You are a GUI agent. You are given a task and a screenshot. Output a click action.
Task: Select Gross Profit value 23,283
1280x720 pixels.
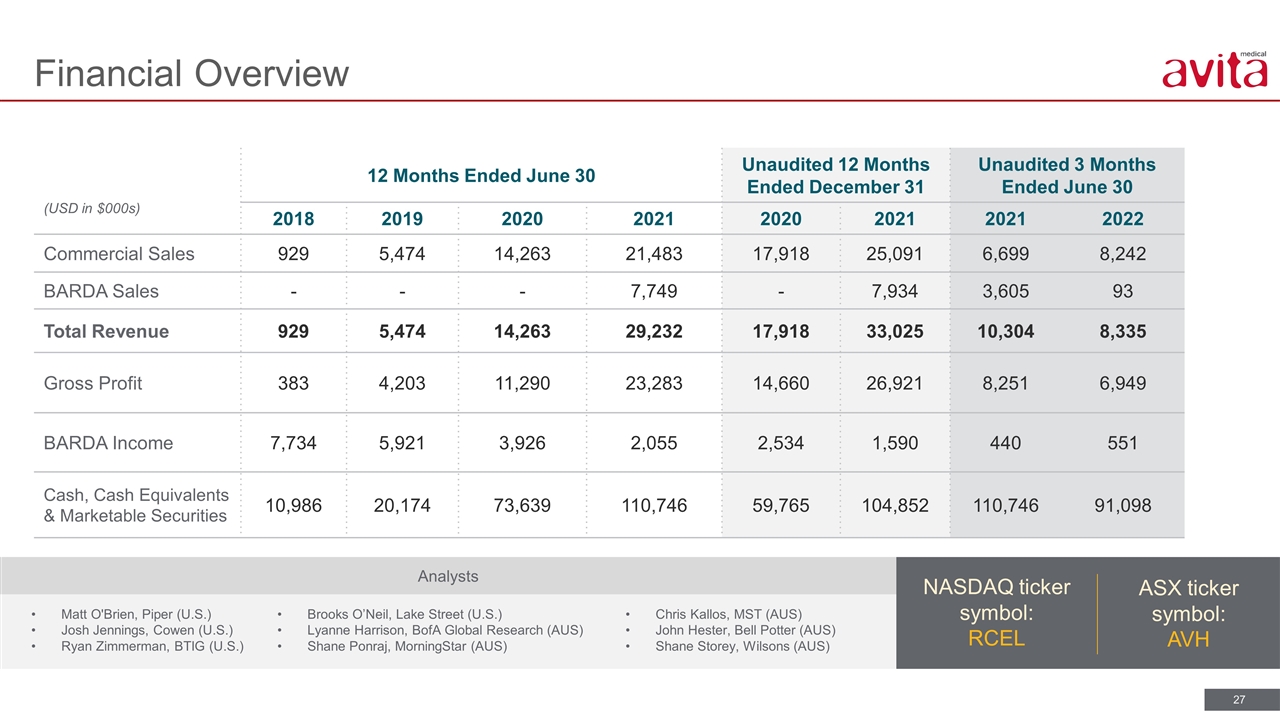654,383
